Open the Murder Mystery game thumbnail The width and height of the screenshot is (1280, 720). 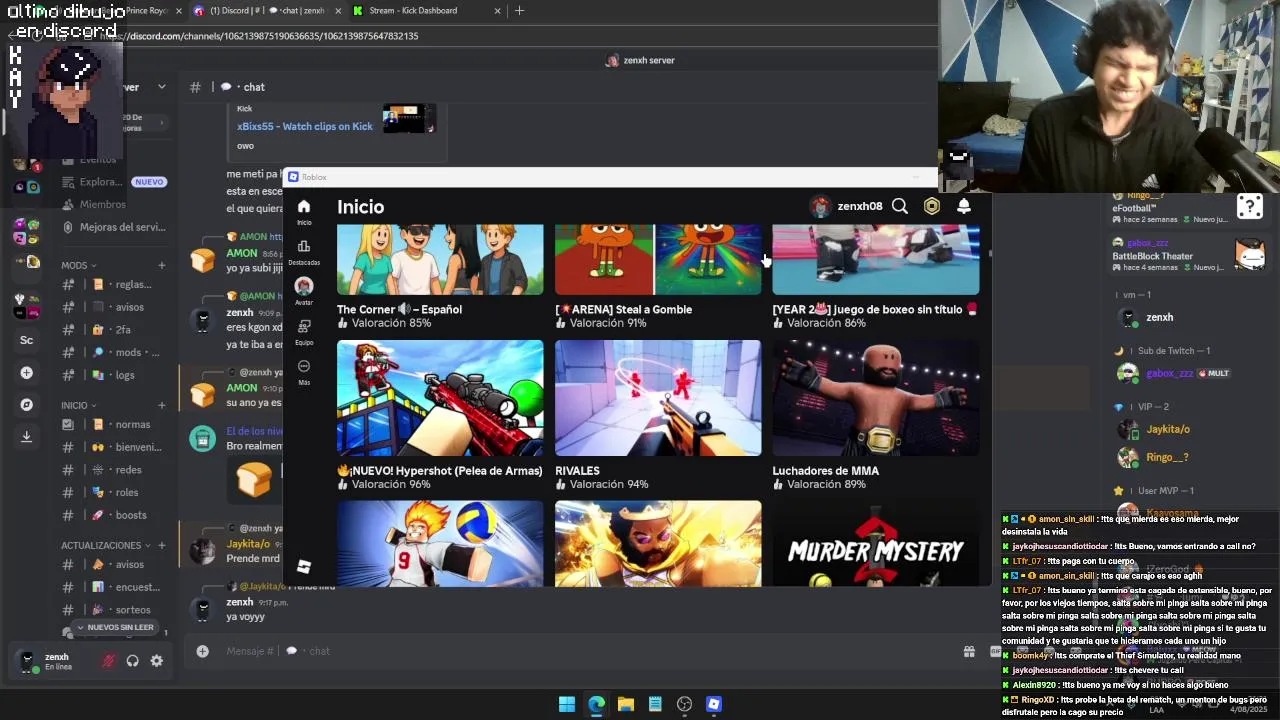876,544
